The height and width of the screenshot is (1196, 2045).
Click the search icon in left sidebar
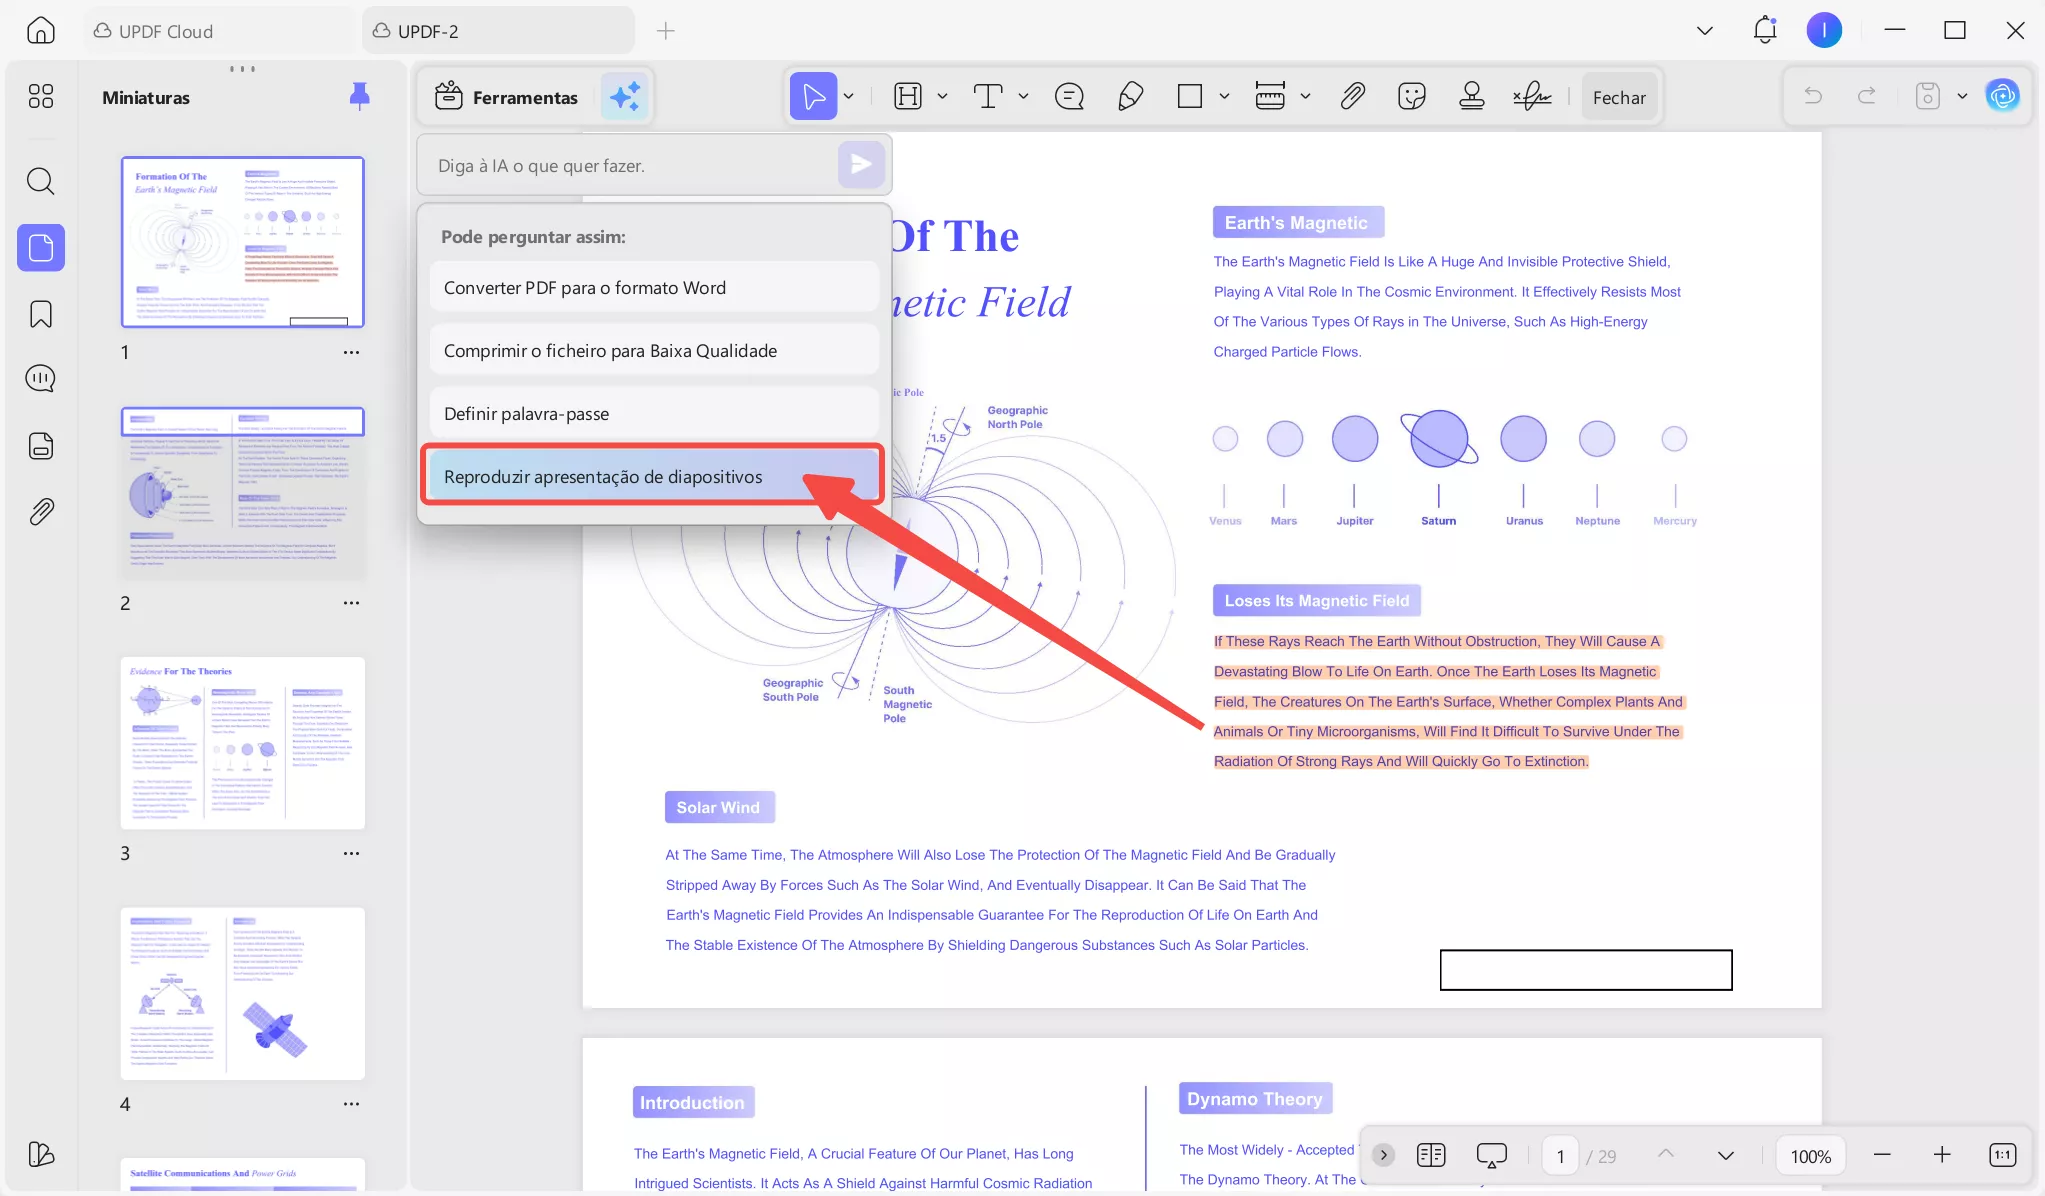[x=40, y=181]
